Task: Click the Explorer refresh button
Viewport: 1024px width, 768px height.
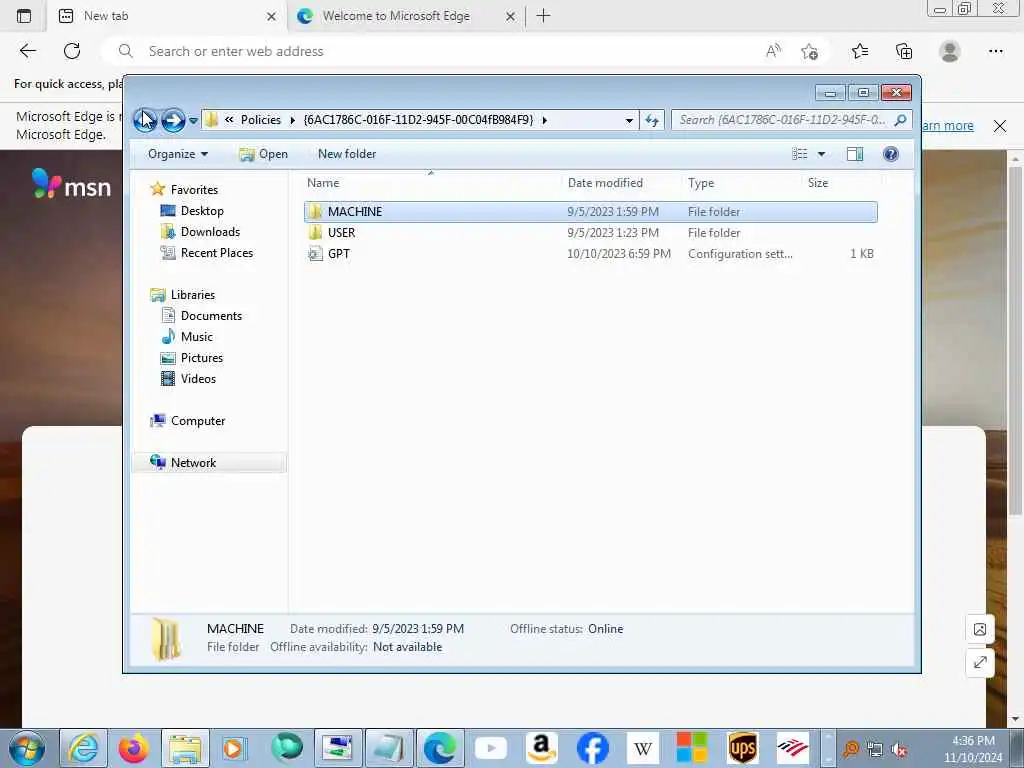Action: [x=652, y=120]
